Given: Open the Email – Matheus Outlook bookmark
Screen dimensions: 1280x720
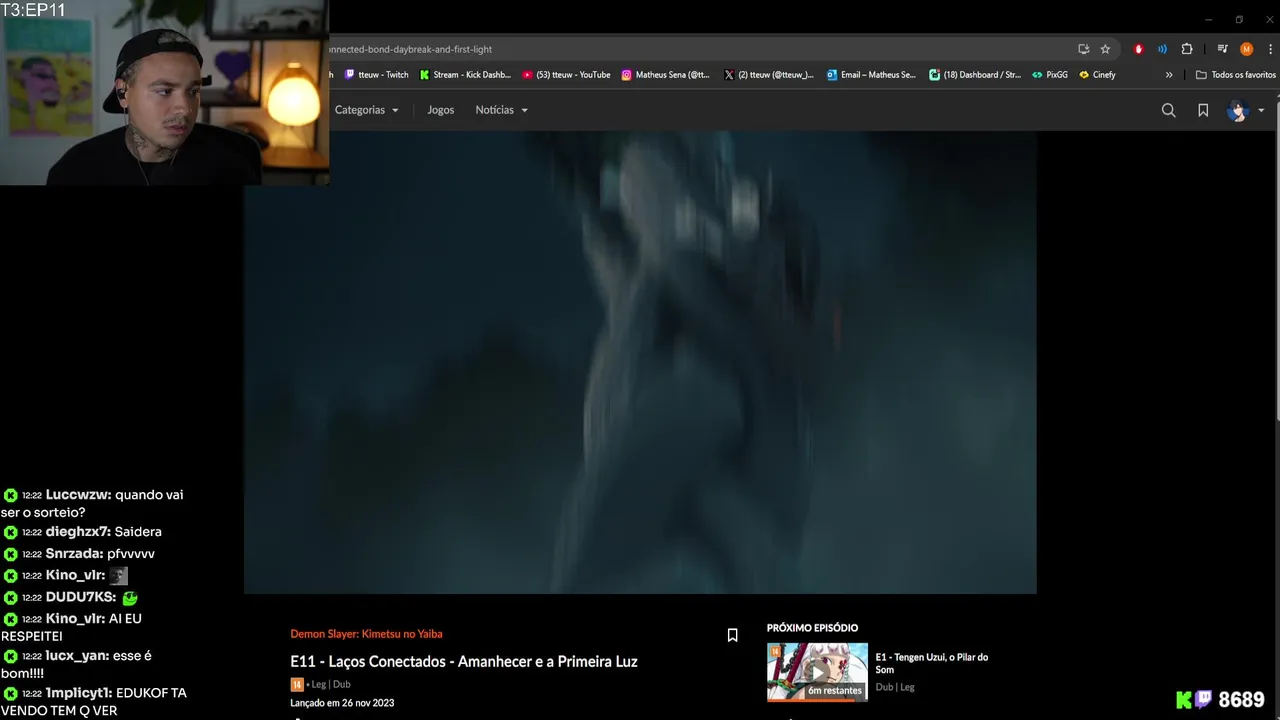Looking at the screenshot, I should tap(871, 75).
